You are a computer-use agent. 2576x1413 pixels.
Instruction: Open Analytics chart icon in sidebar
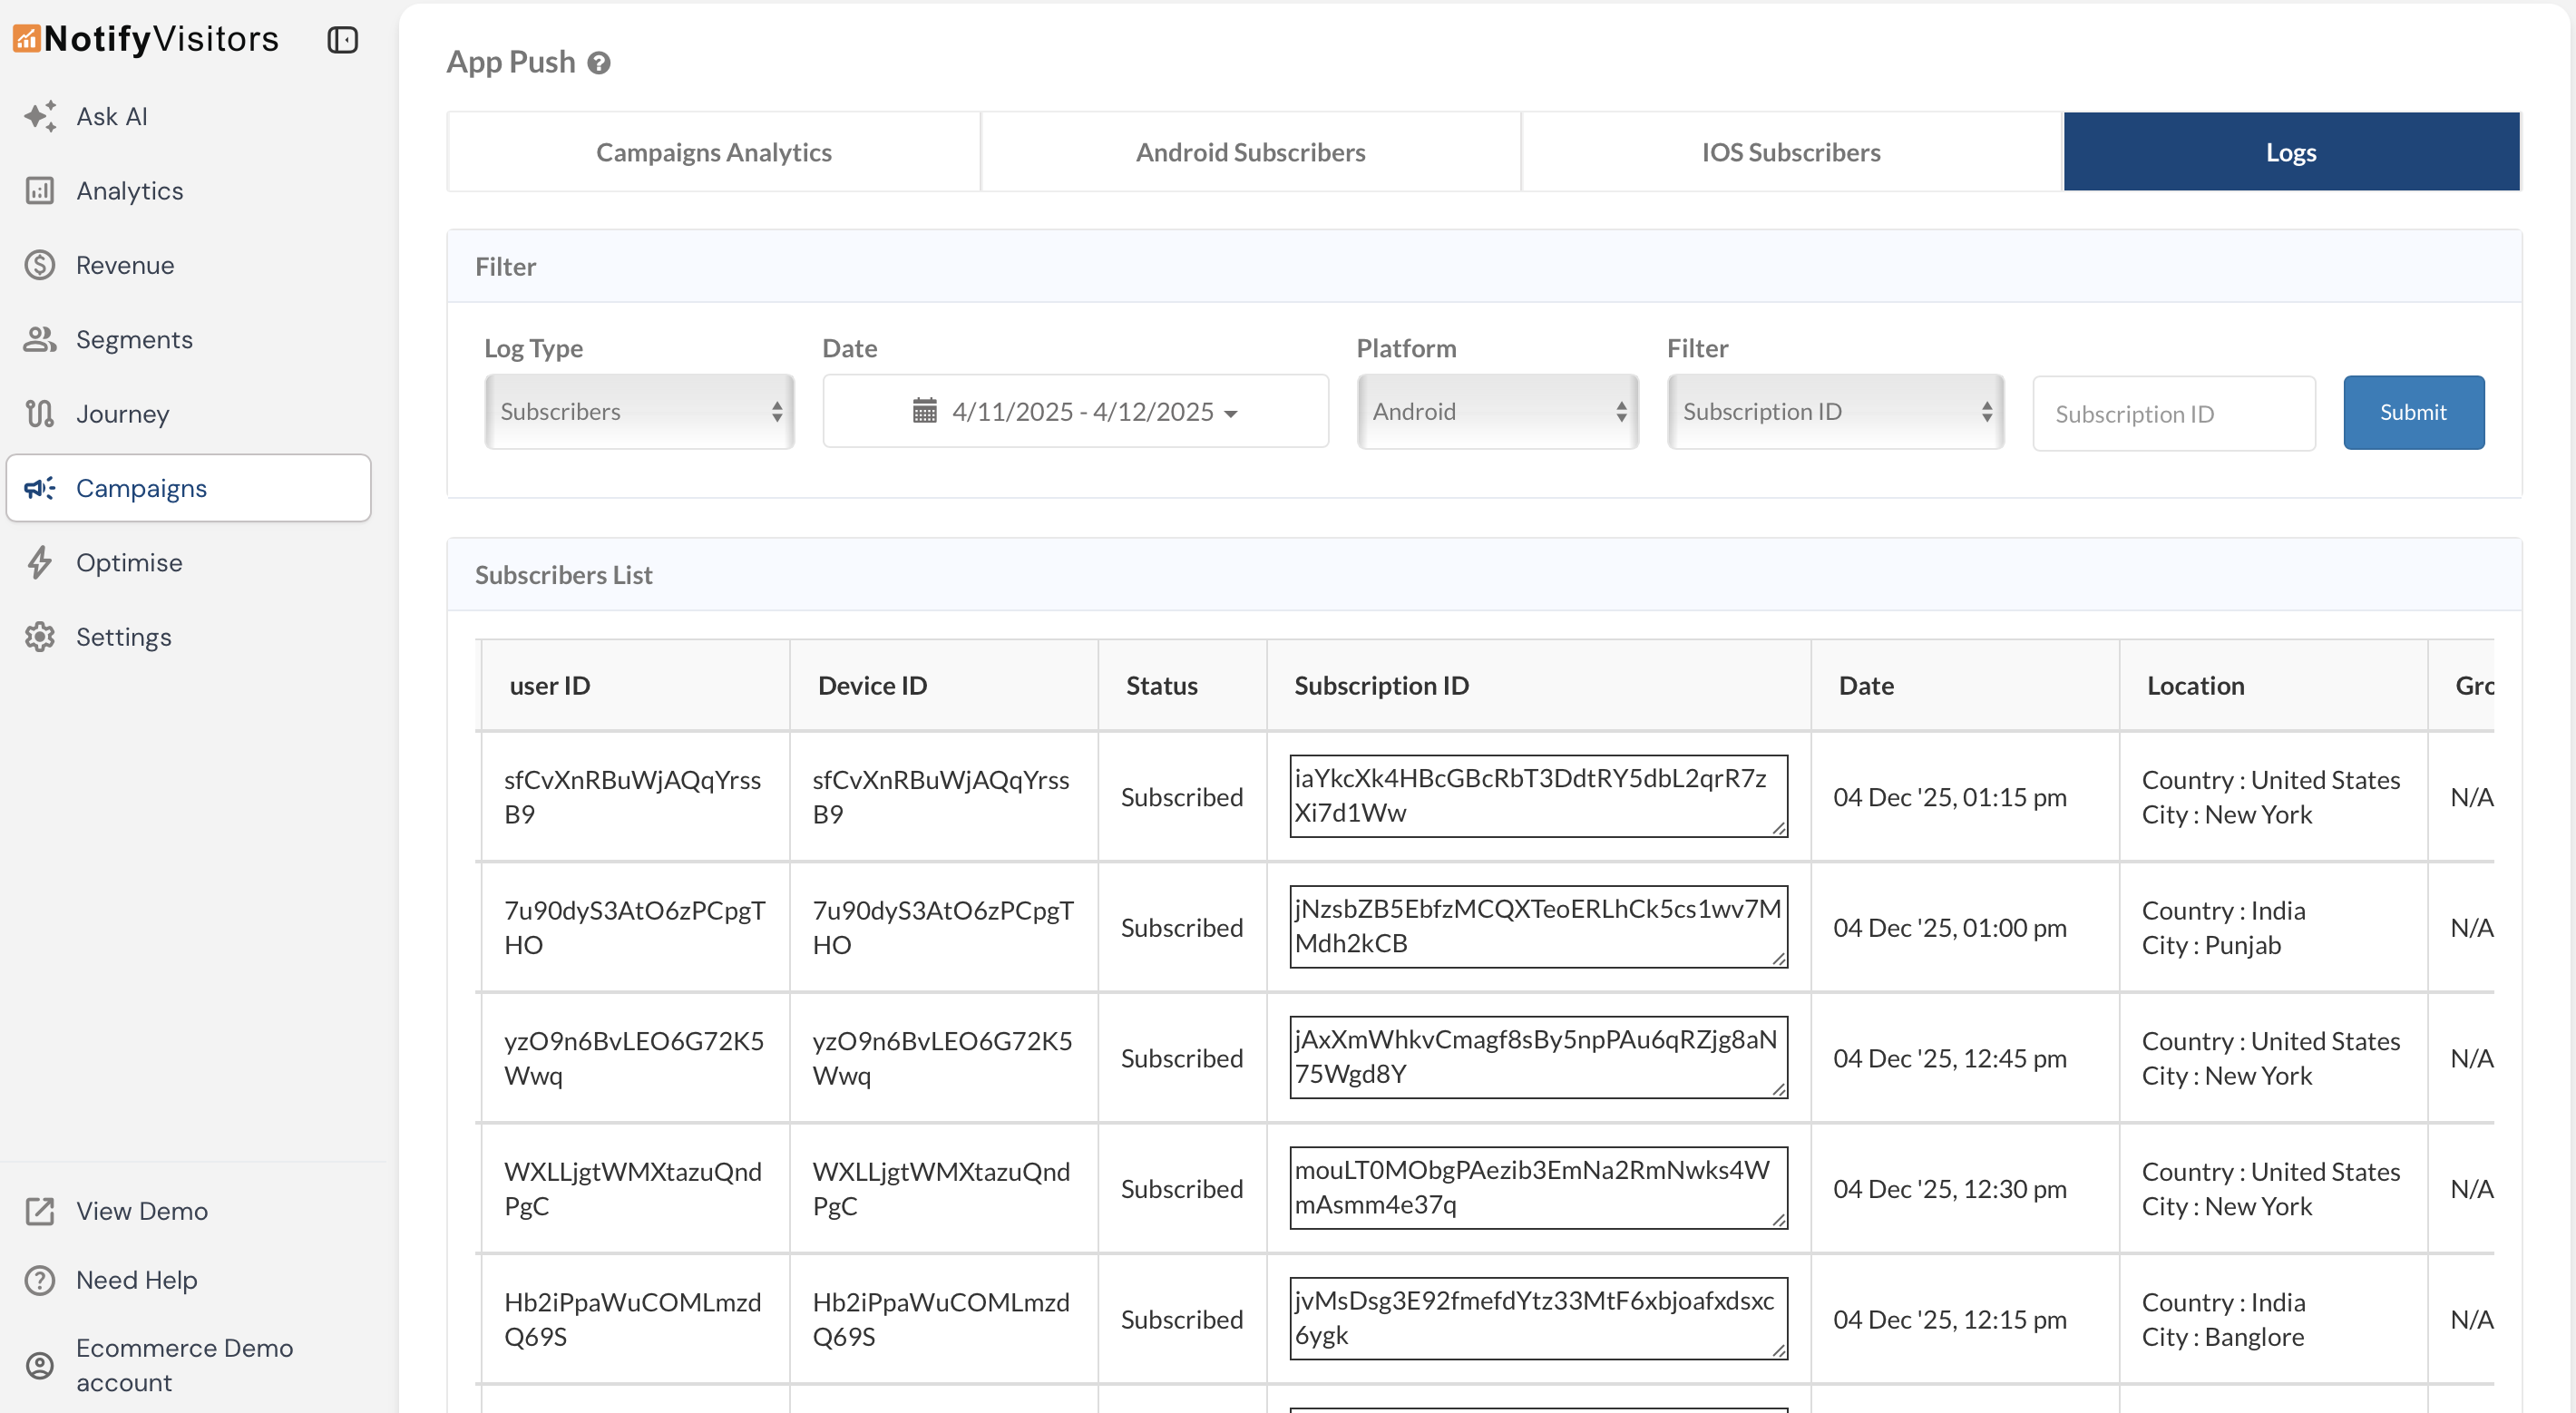[x=40, y=190]
